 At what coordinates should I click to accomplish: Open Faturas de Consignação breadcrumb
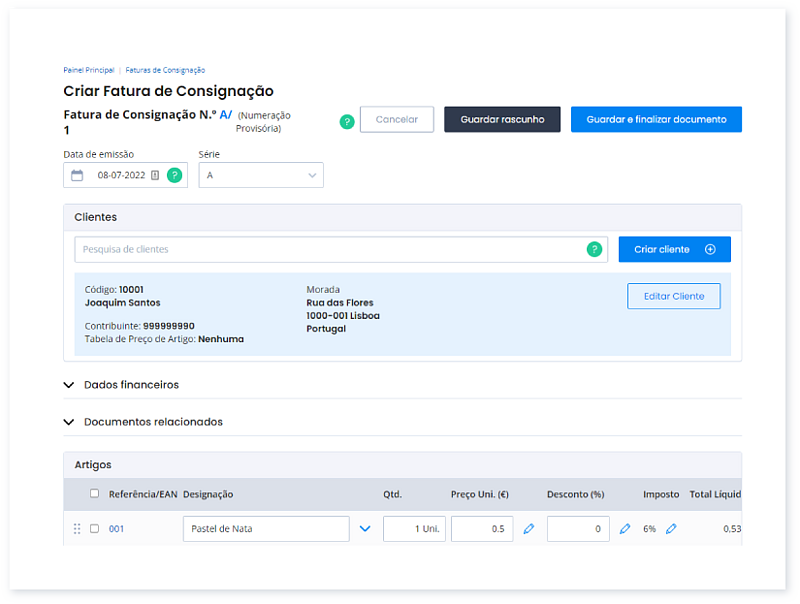point(165,70)
